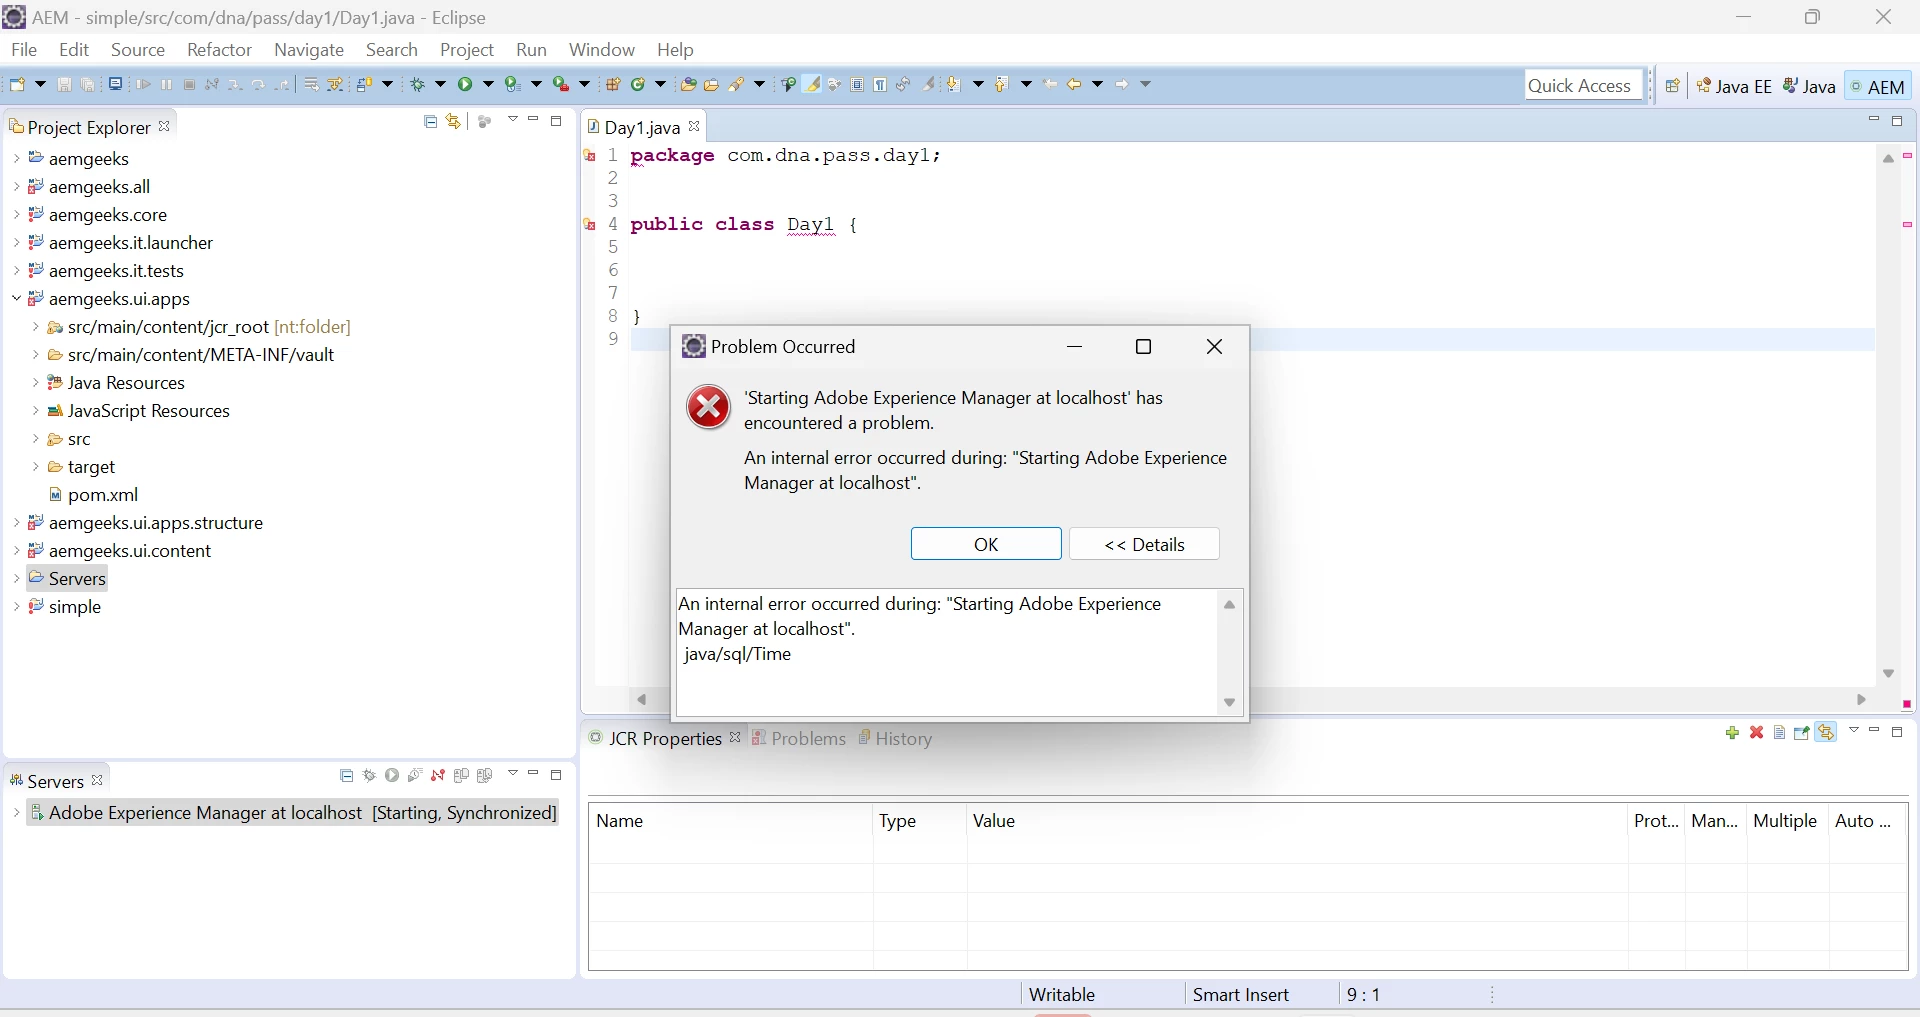Click the Open Type toolbar icon

688,85
